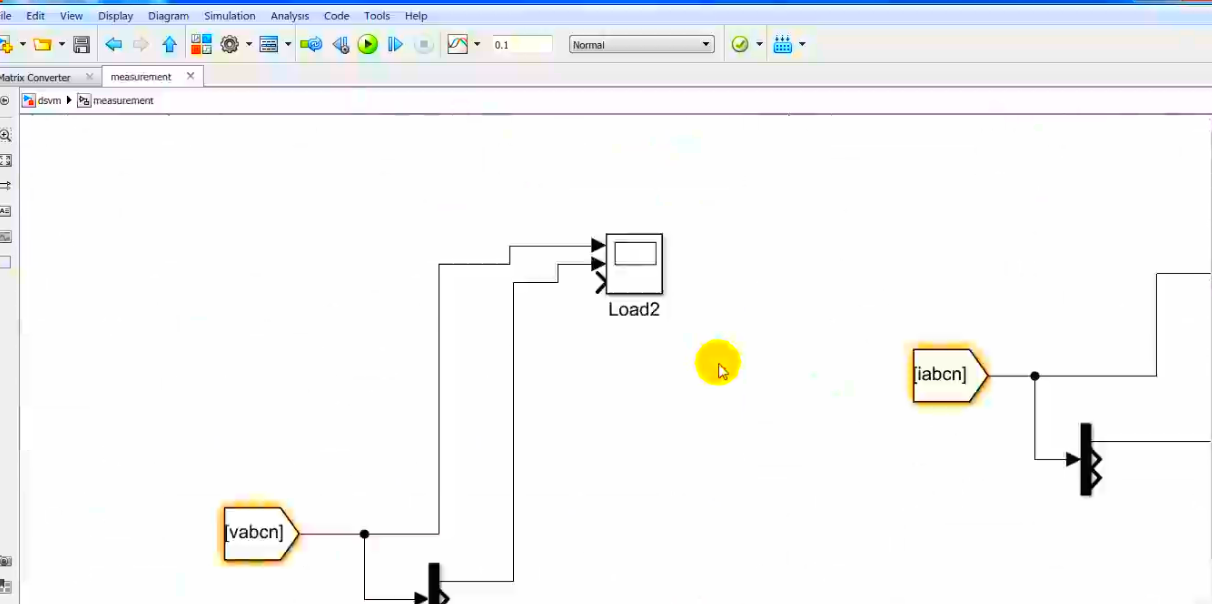Screen dimensions: 1212x604
Task: Go up to parent with the up arrow
Action: (169, 45)
